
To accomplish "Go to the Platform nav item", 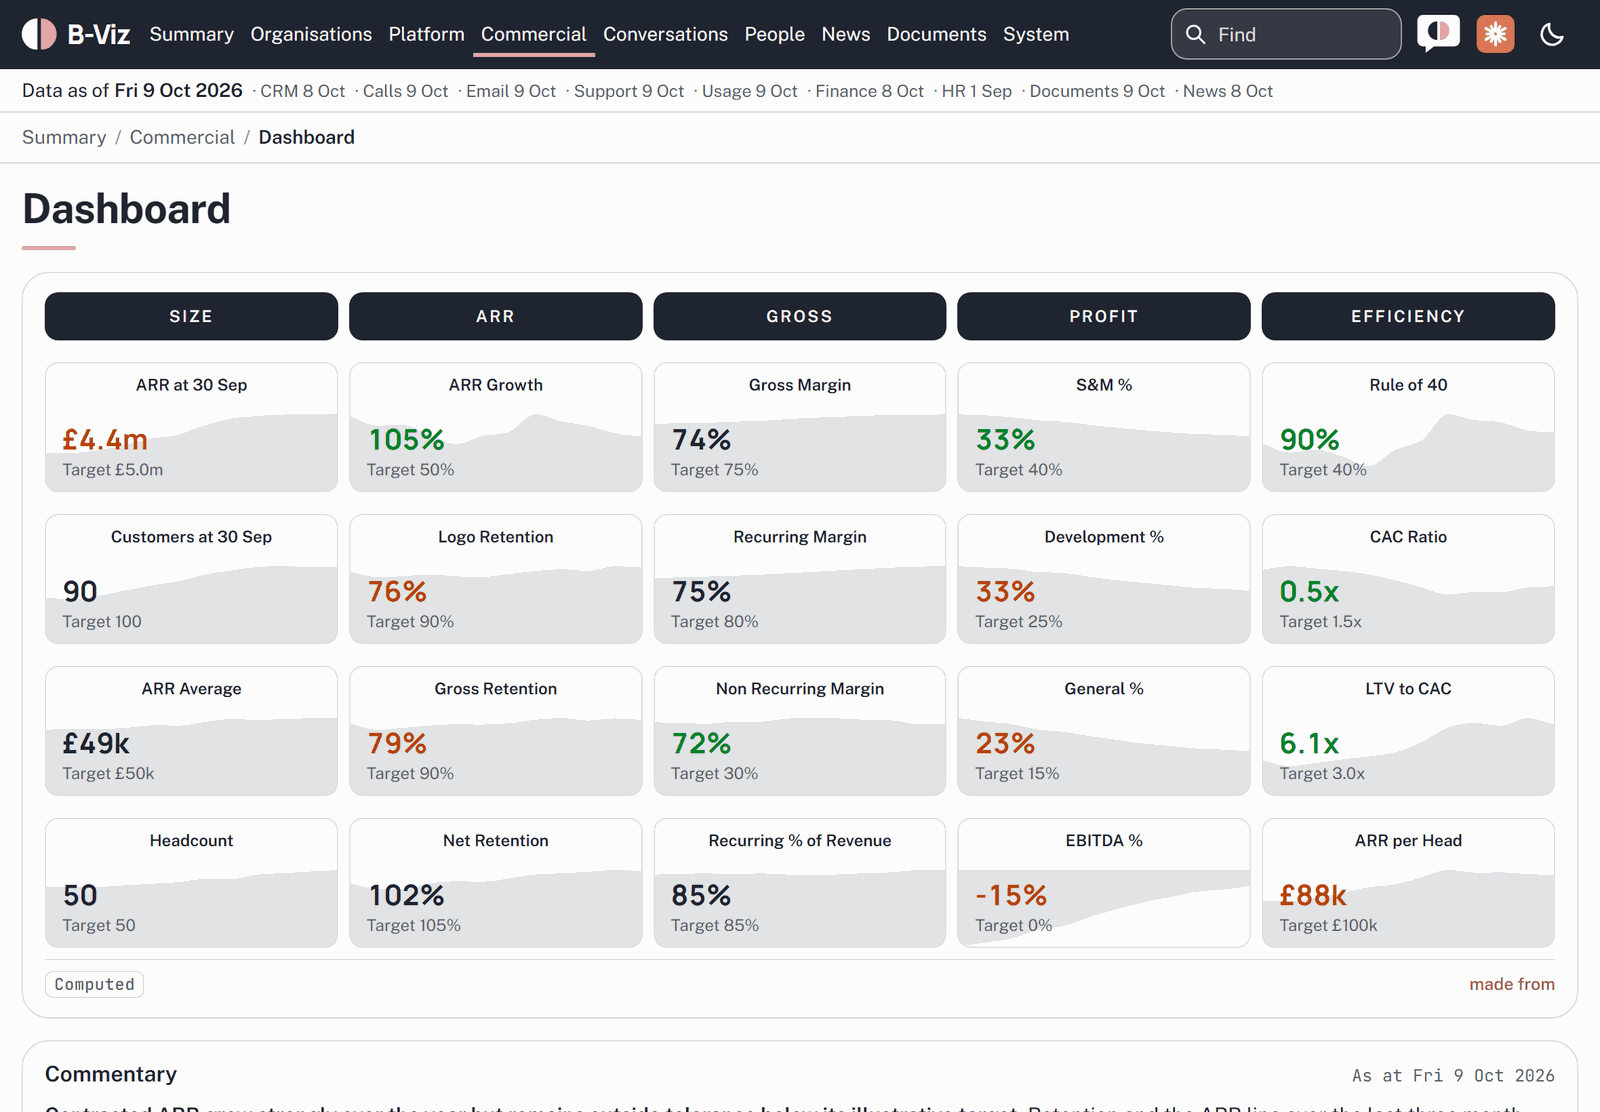I will tap(427, 34).
